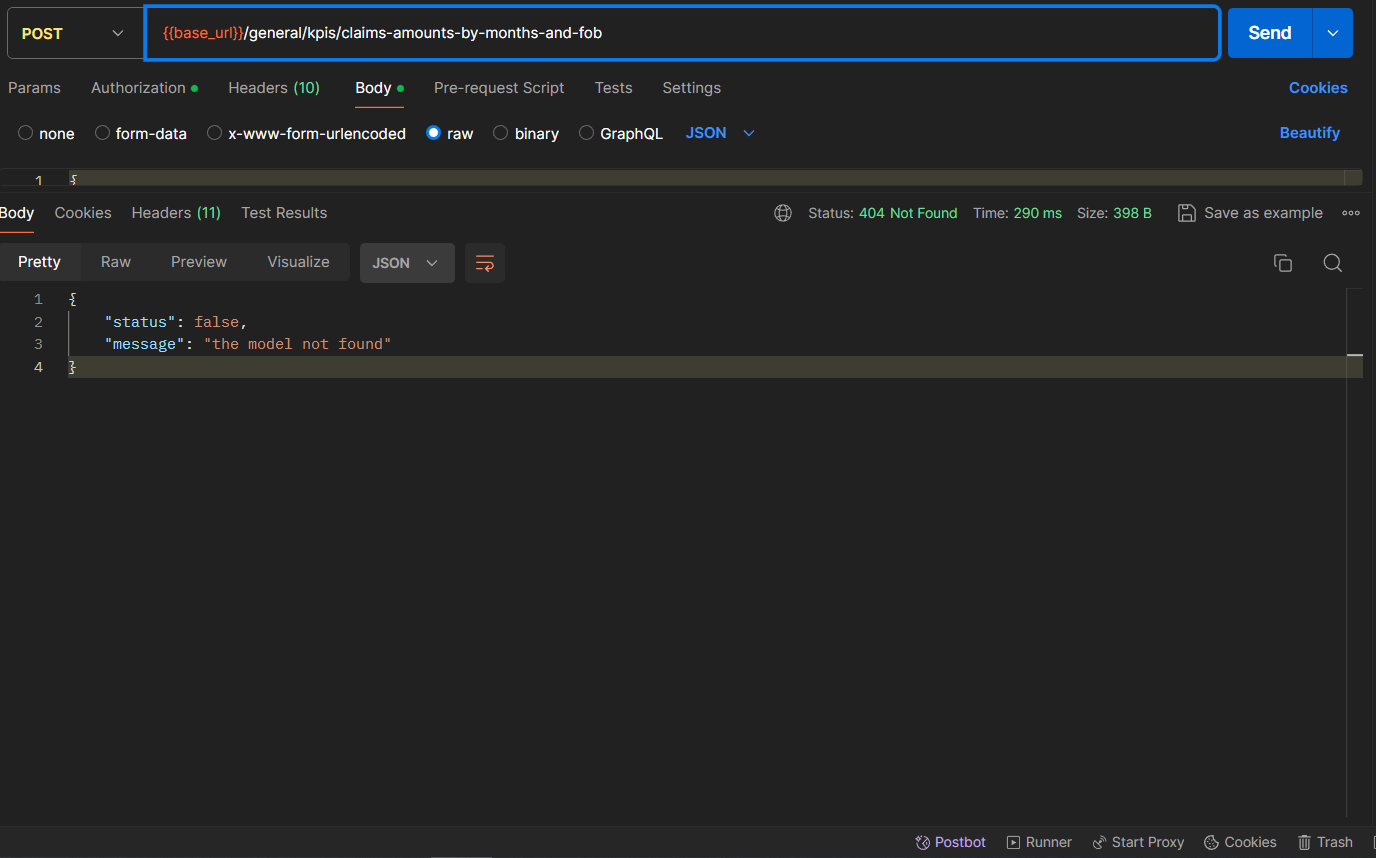Copy the response body with copy icon
Image resolution: width=1376 pixels, height=858 pixels.
tap(1282, 263)
